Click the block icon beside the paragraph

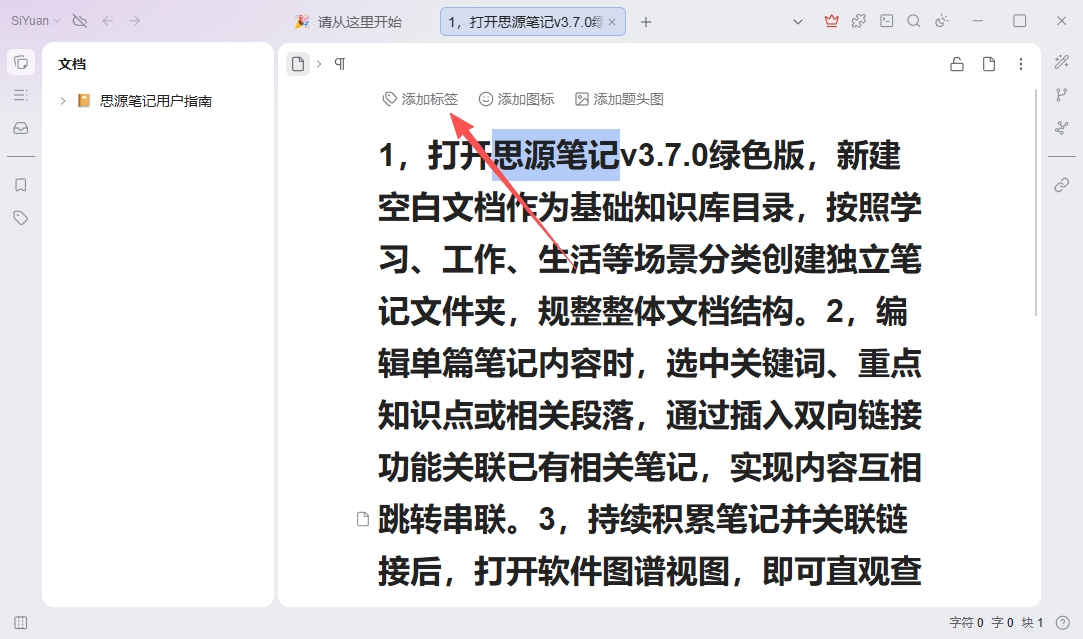tap(363, 519)
